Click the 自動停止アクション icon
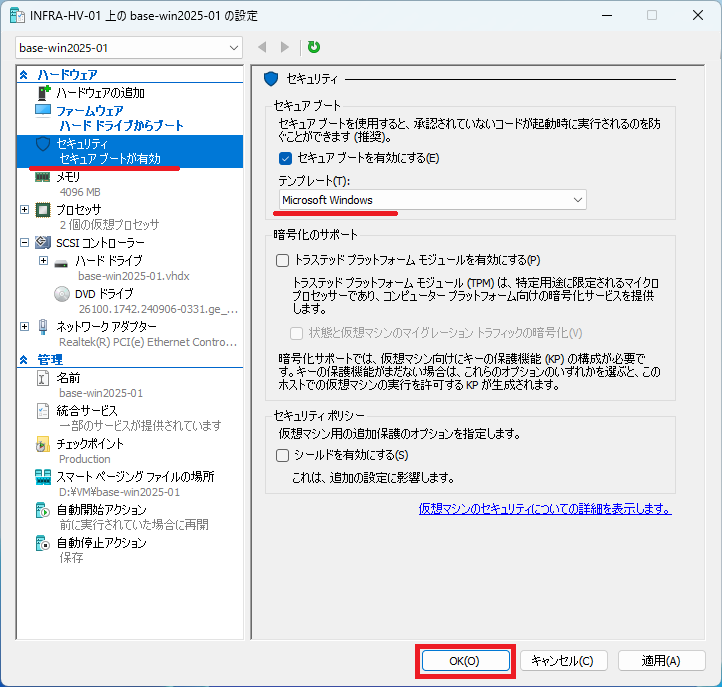Viewport: 722px width, 687px height. (x=43, y=543)
